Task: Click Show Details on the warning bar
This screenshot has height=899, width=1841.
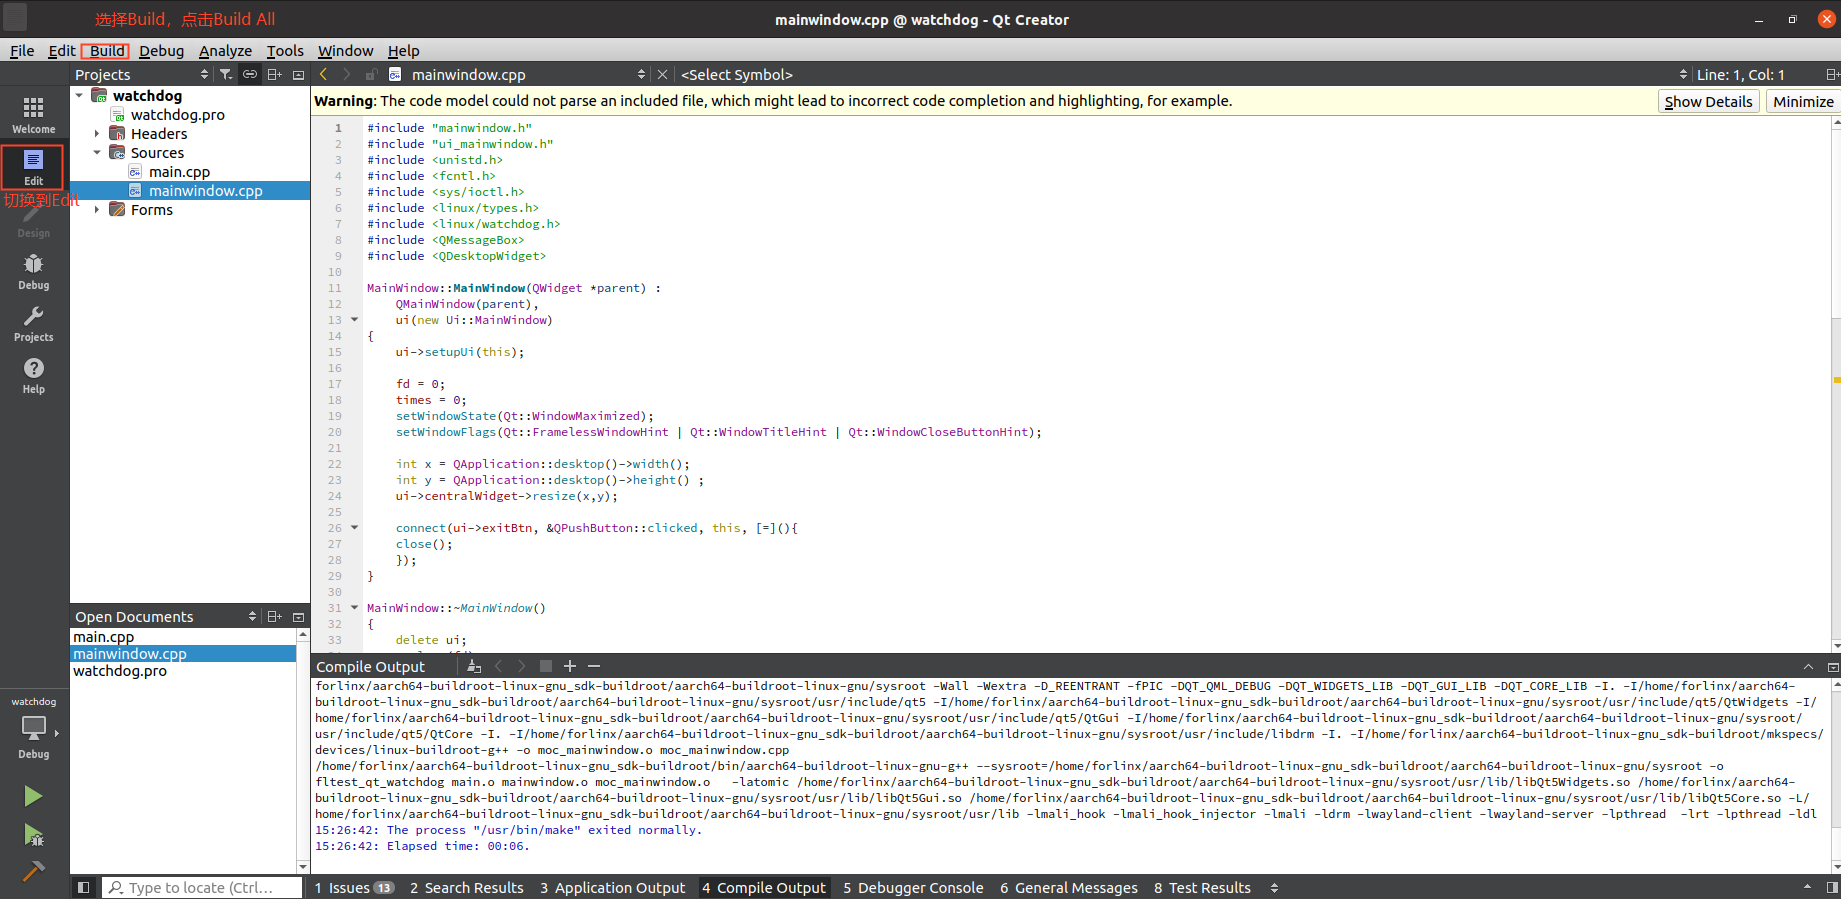Action: click(1708, 101)
